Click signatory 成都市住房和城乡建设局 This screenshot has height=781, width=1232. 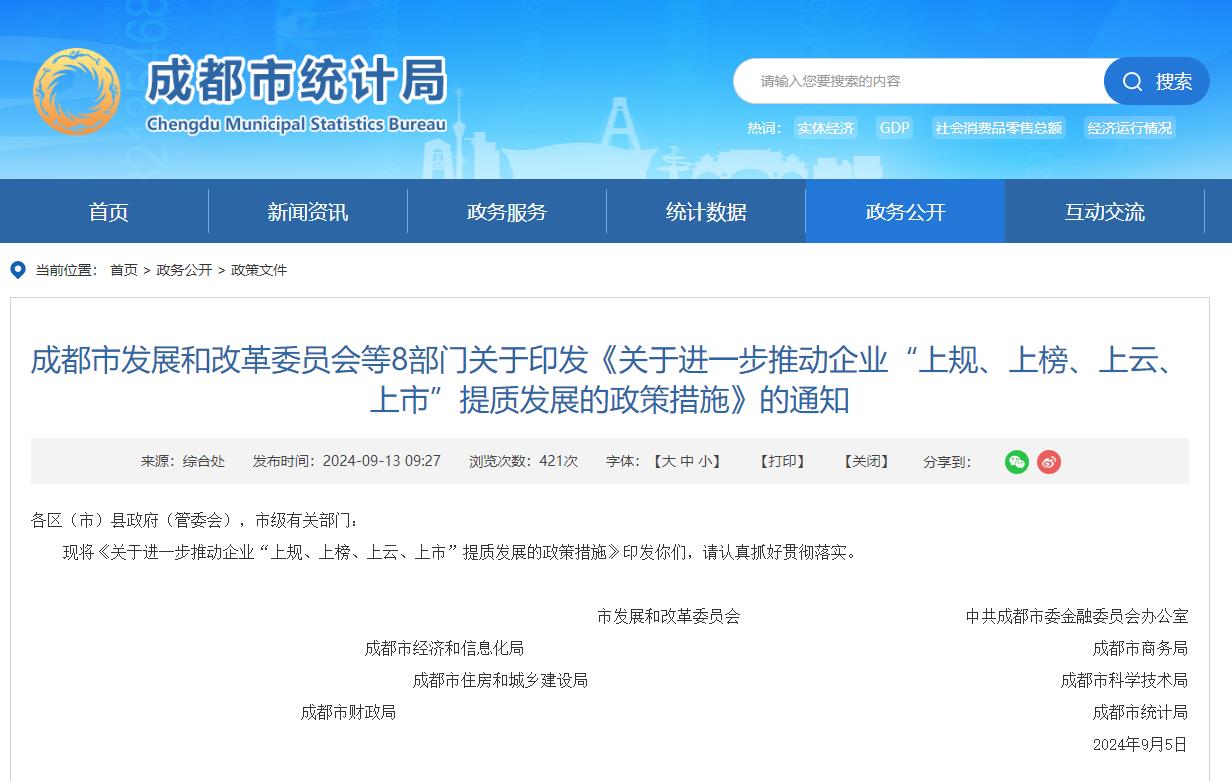(x=500, y=681)
